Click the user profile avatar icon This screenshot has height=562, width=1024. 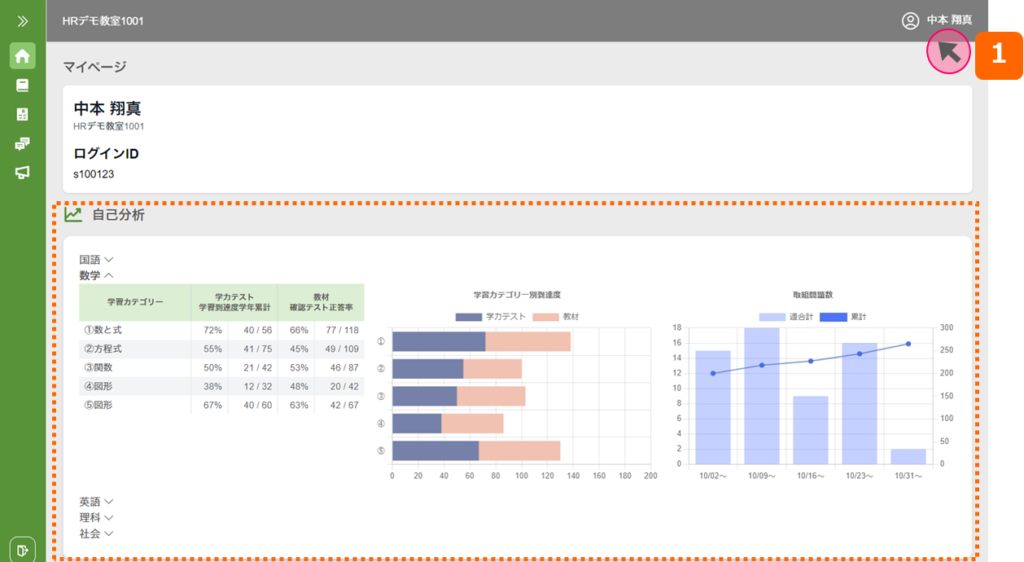tap(910, 20)
